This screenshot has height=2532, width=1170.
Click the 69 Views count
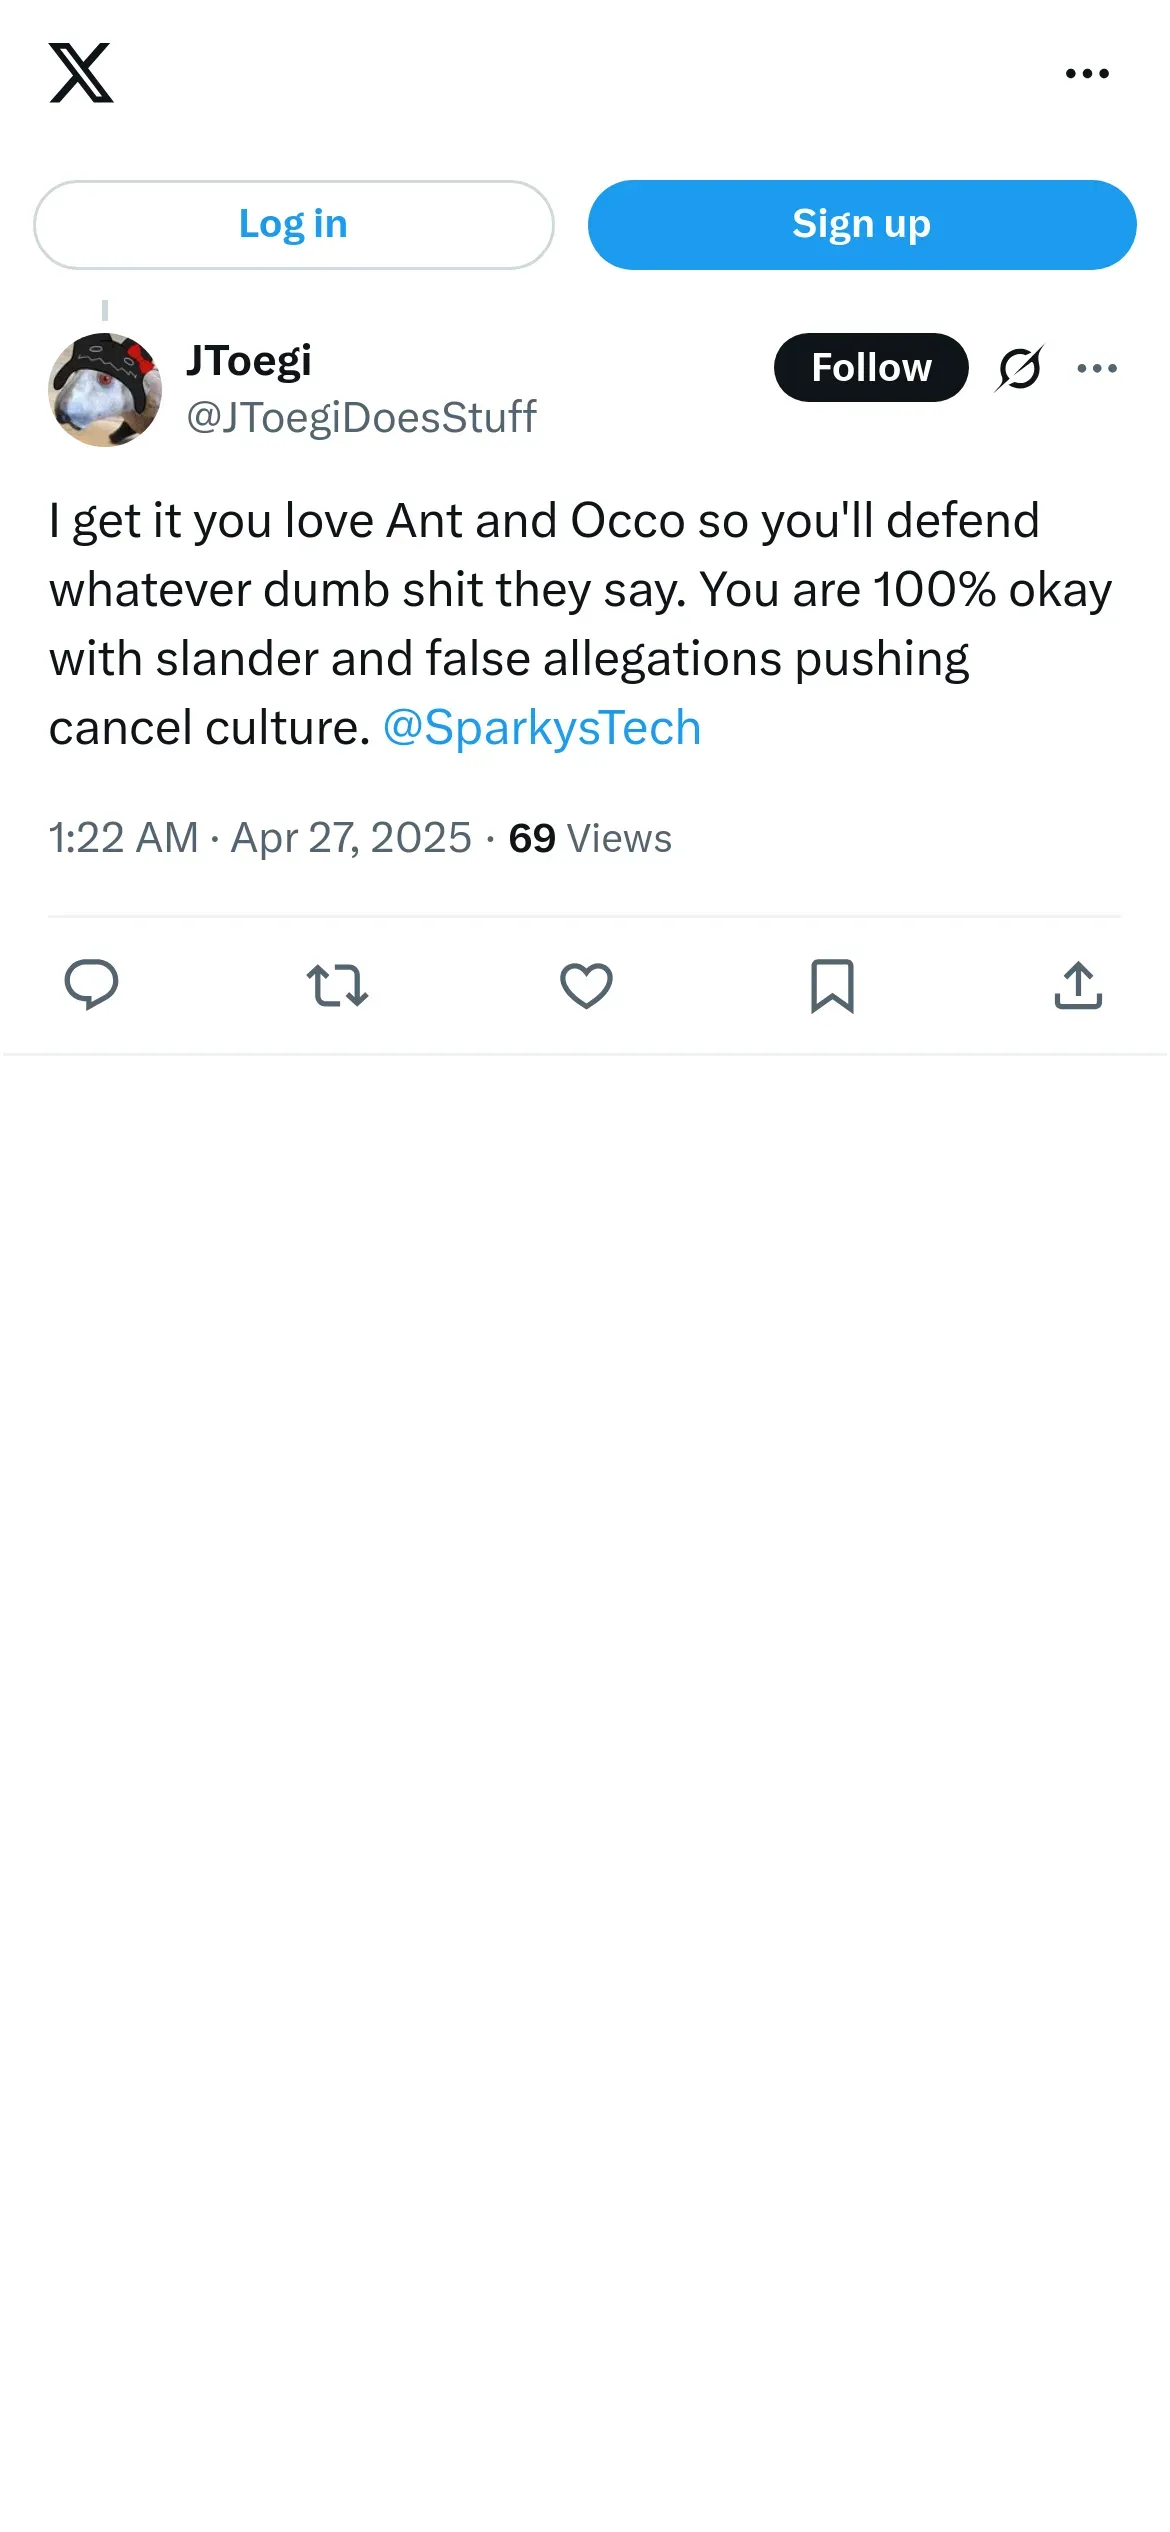pos(590,838)
